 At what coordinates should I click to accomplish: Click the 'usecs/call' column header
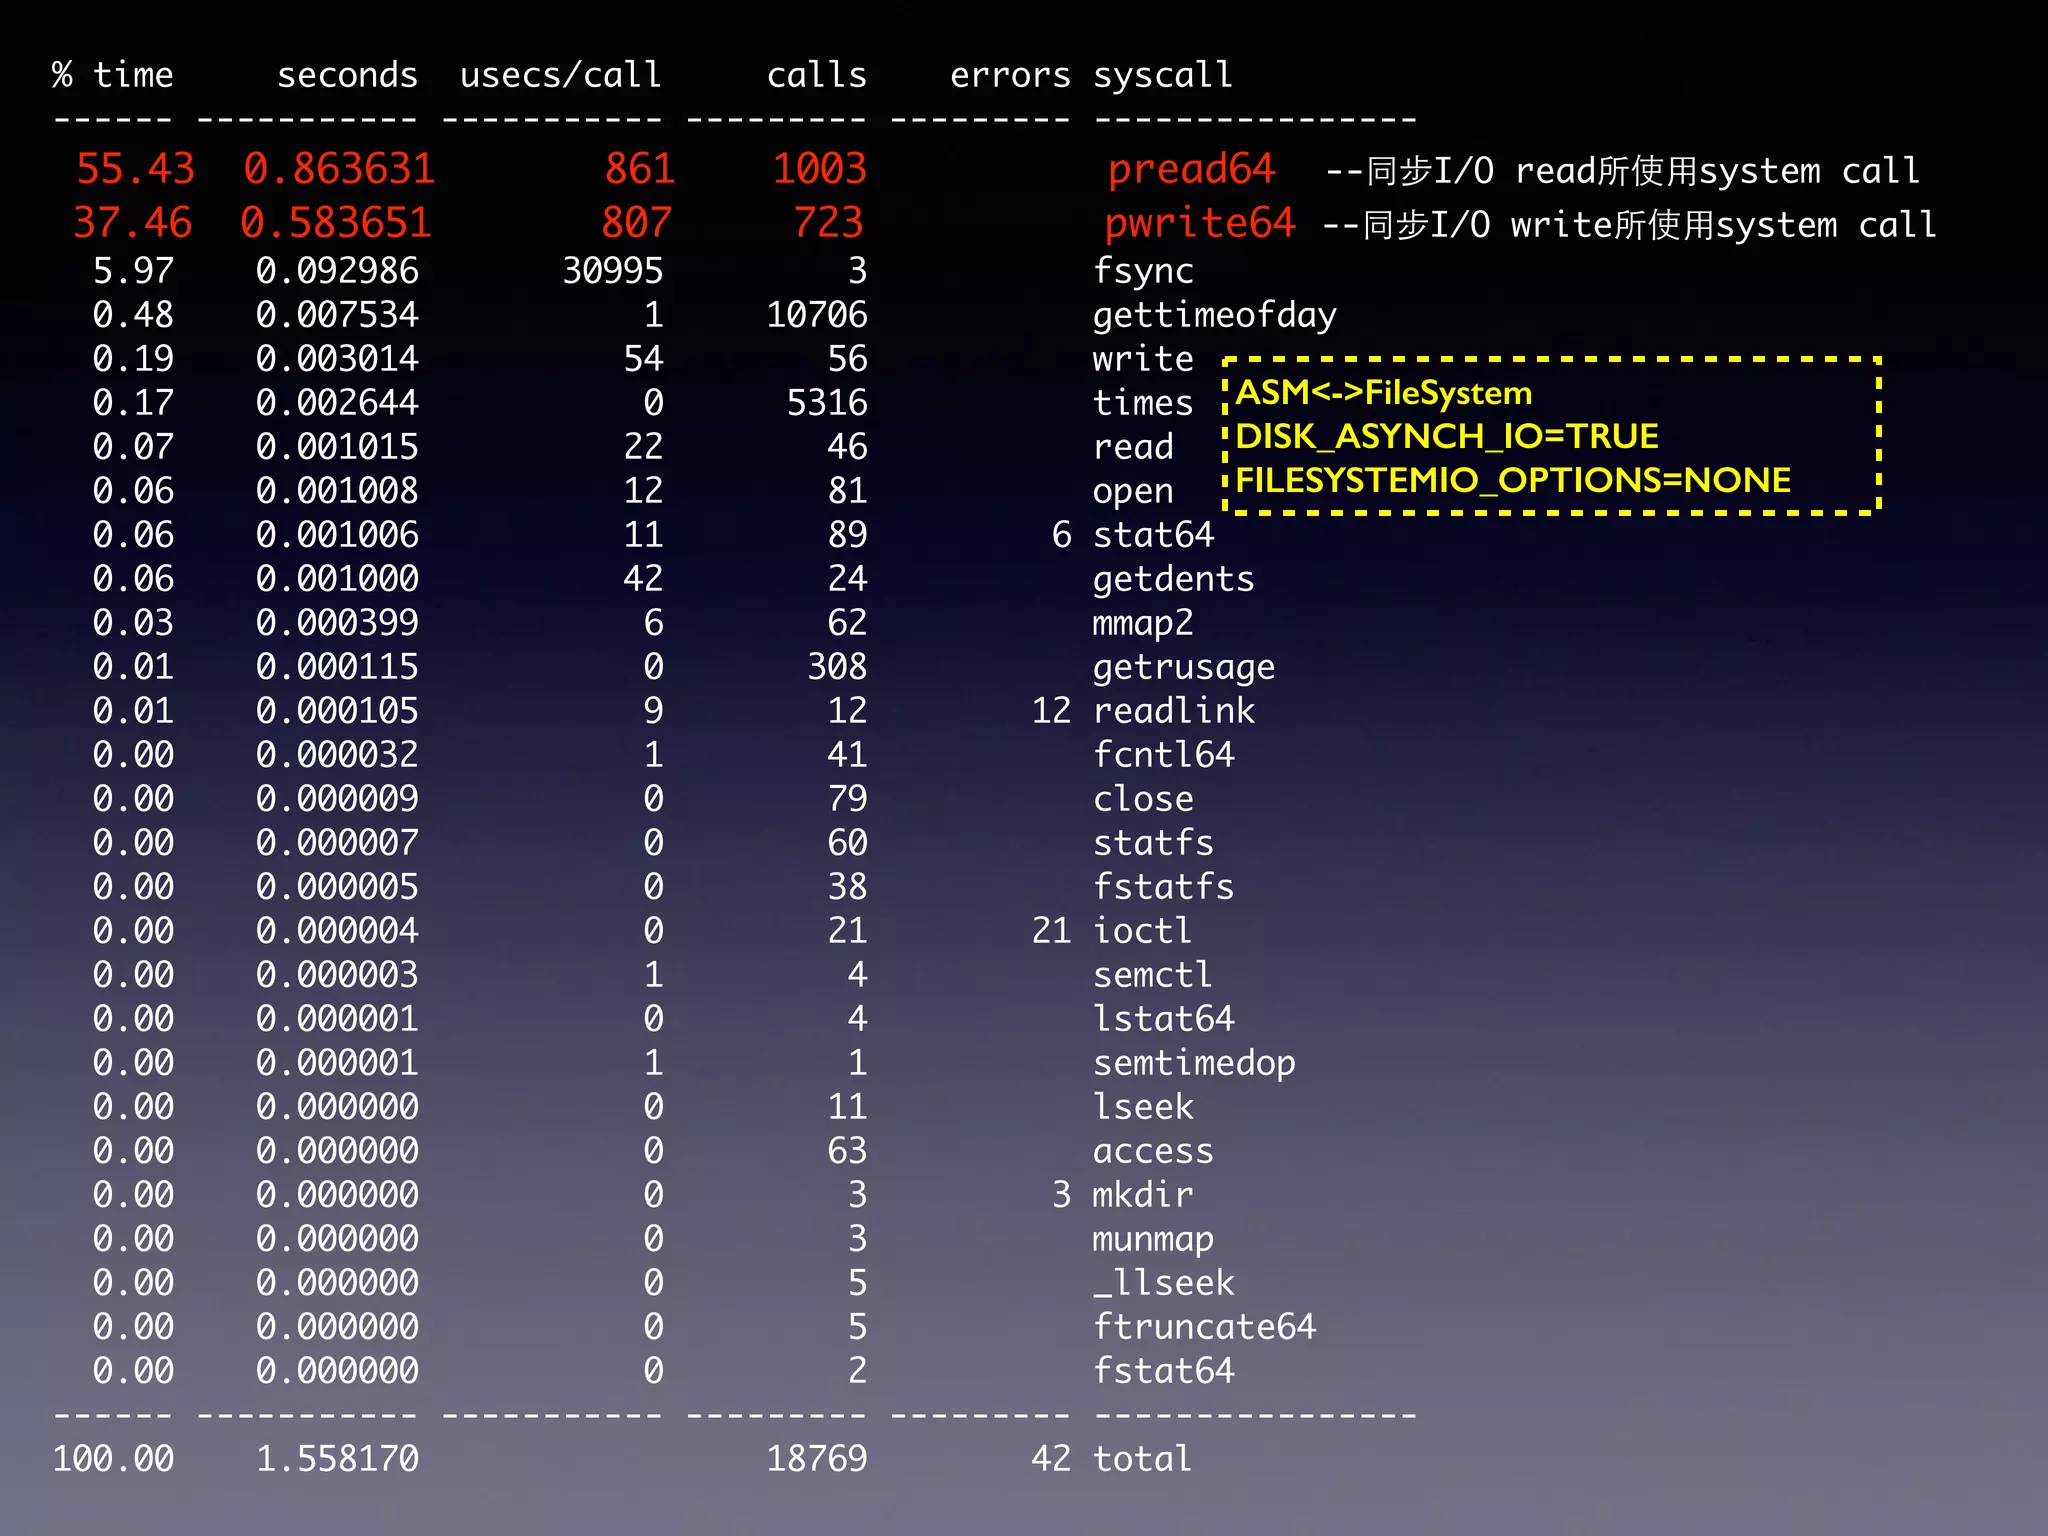[x=561, y=75]
